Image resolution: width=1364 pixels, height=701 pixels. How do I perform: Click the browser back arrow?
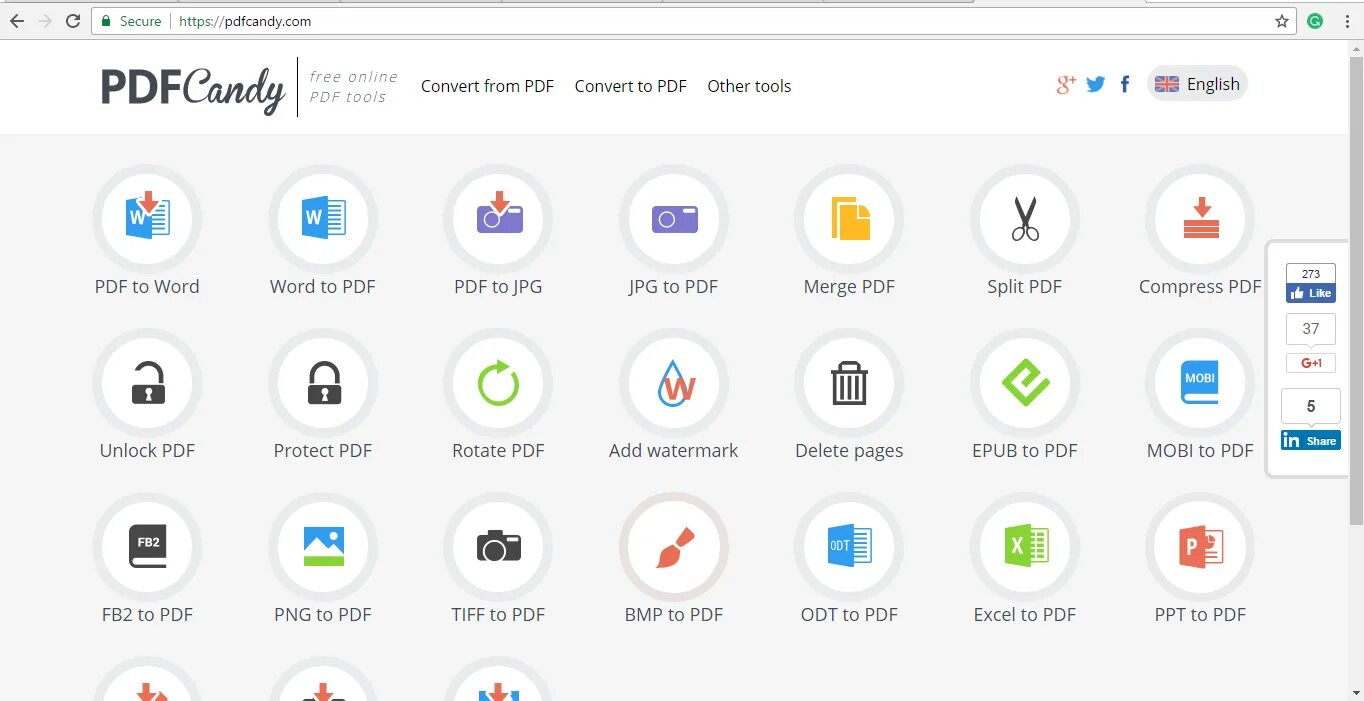point(17,21)
